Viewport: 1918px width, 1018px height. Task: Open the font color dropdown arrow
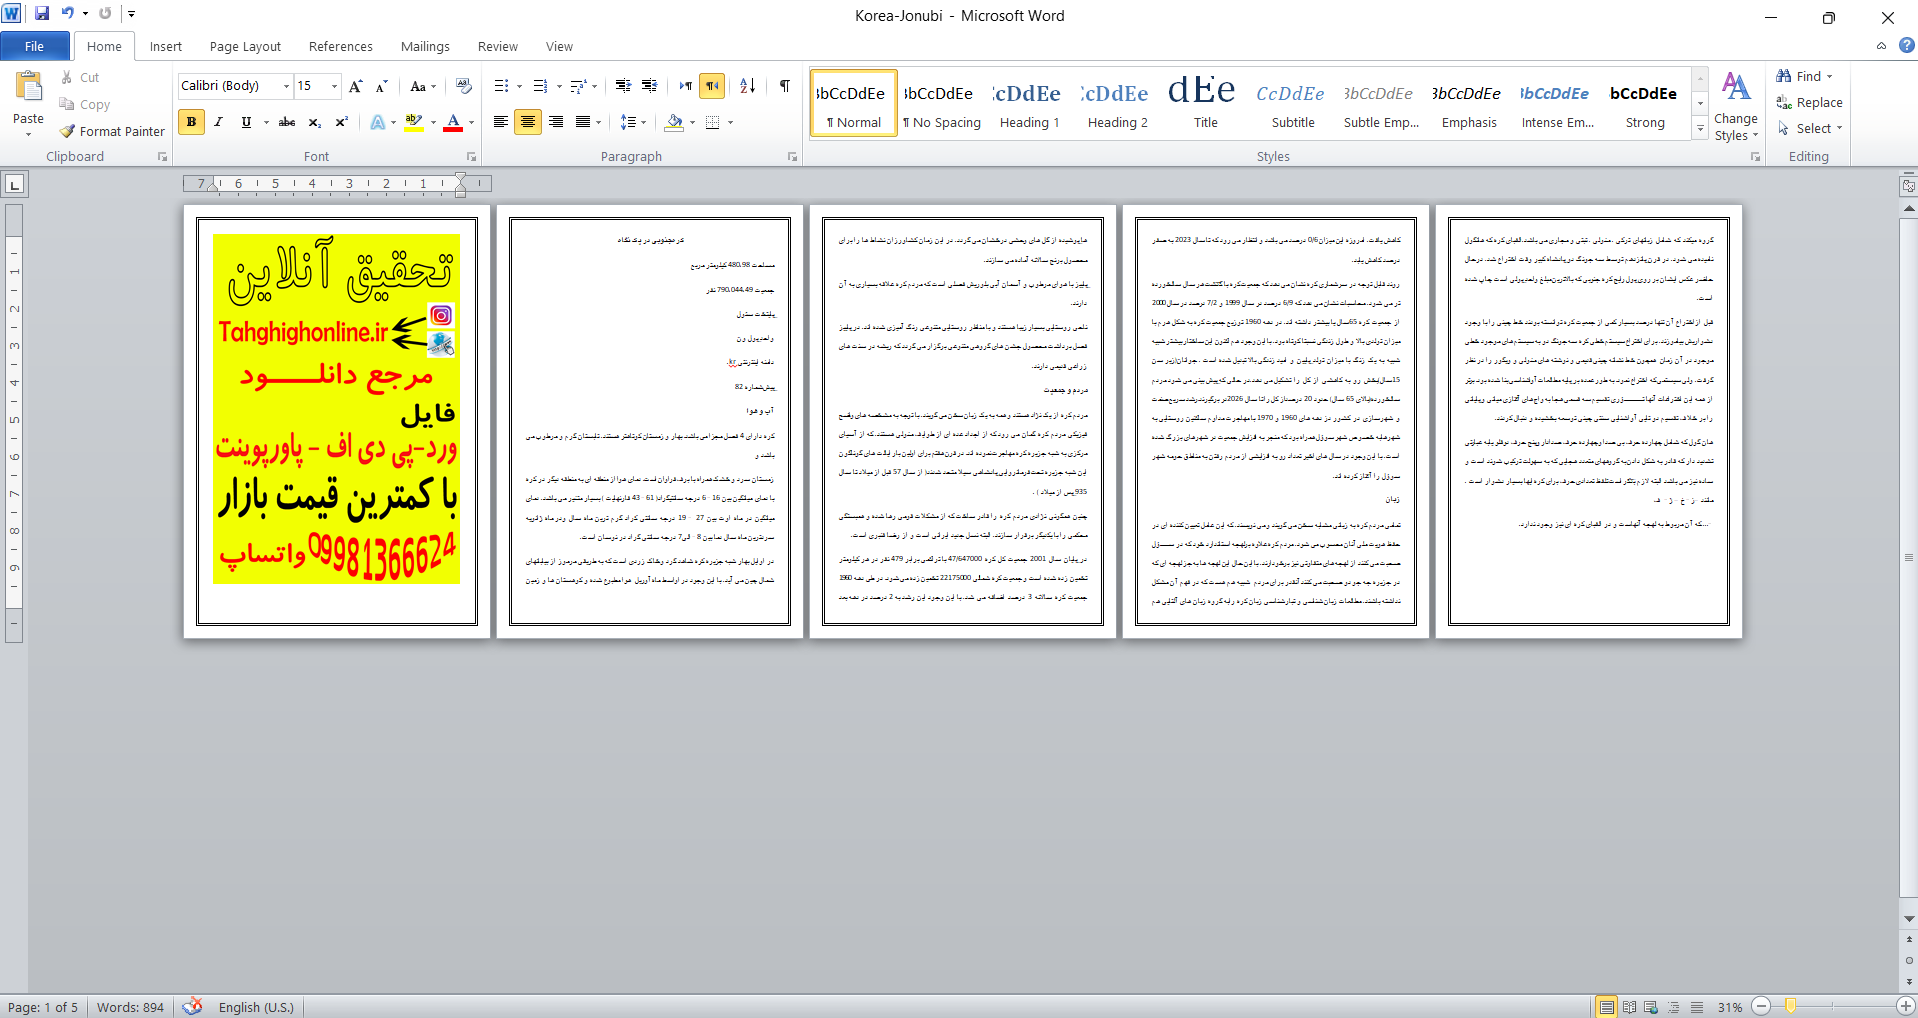[472, 122]
